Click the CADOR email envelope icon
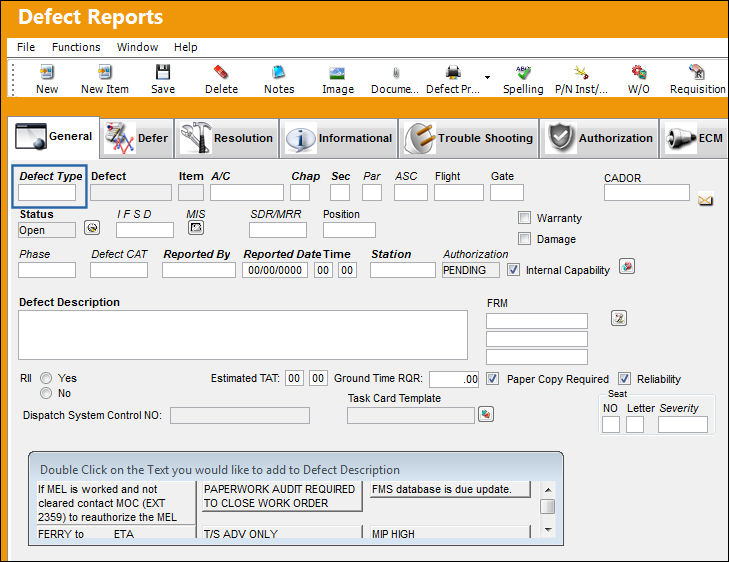This screenshot has height=562, width=729. [x=705, y=200]
